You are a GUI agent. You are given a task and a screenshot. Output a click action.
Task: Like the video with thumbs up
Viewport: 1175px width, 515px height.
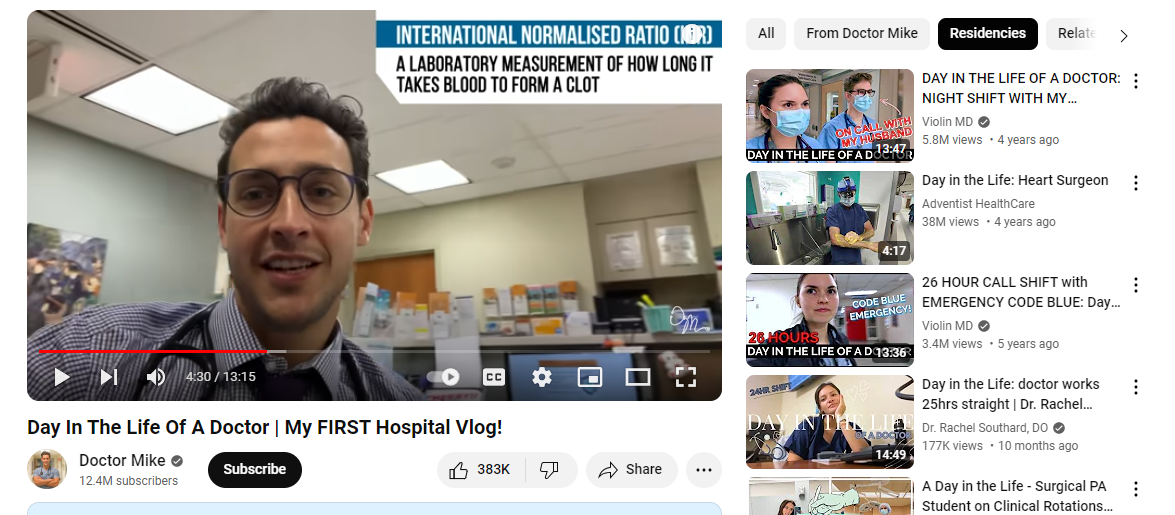(x=482, y=470)
